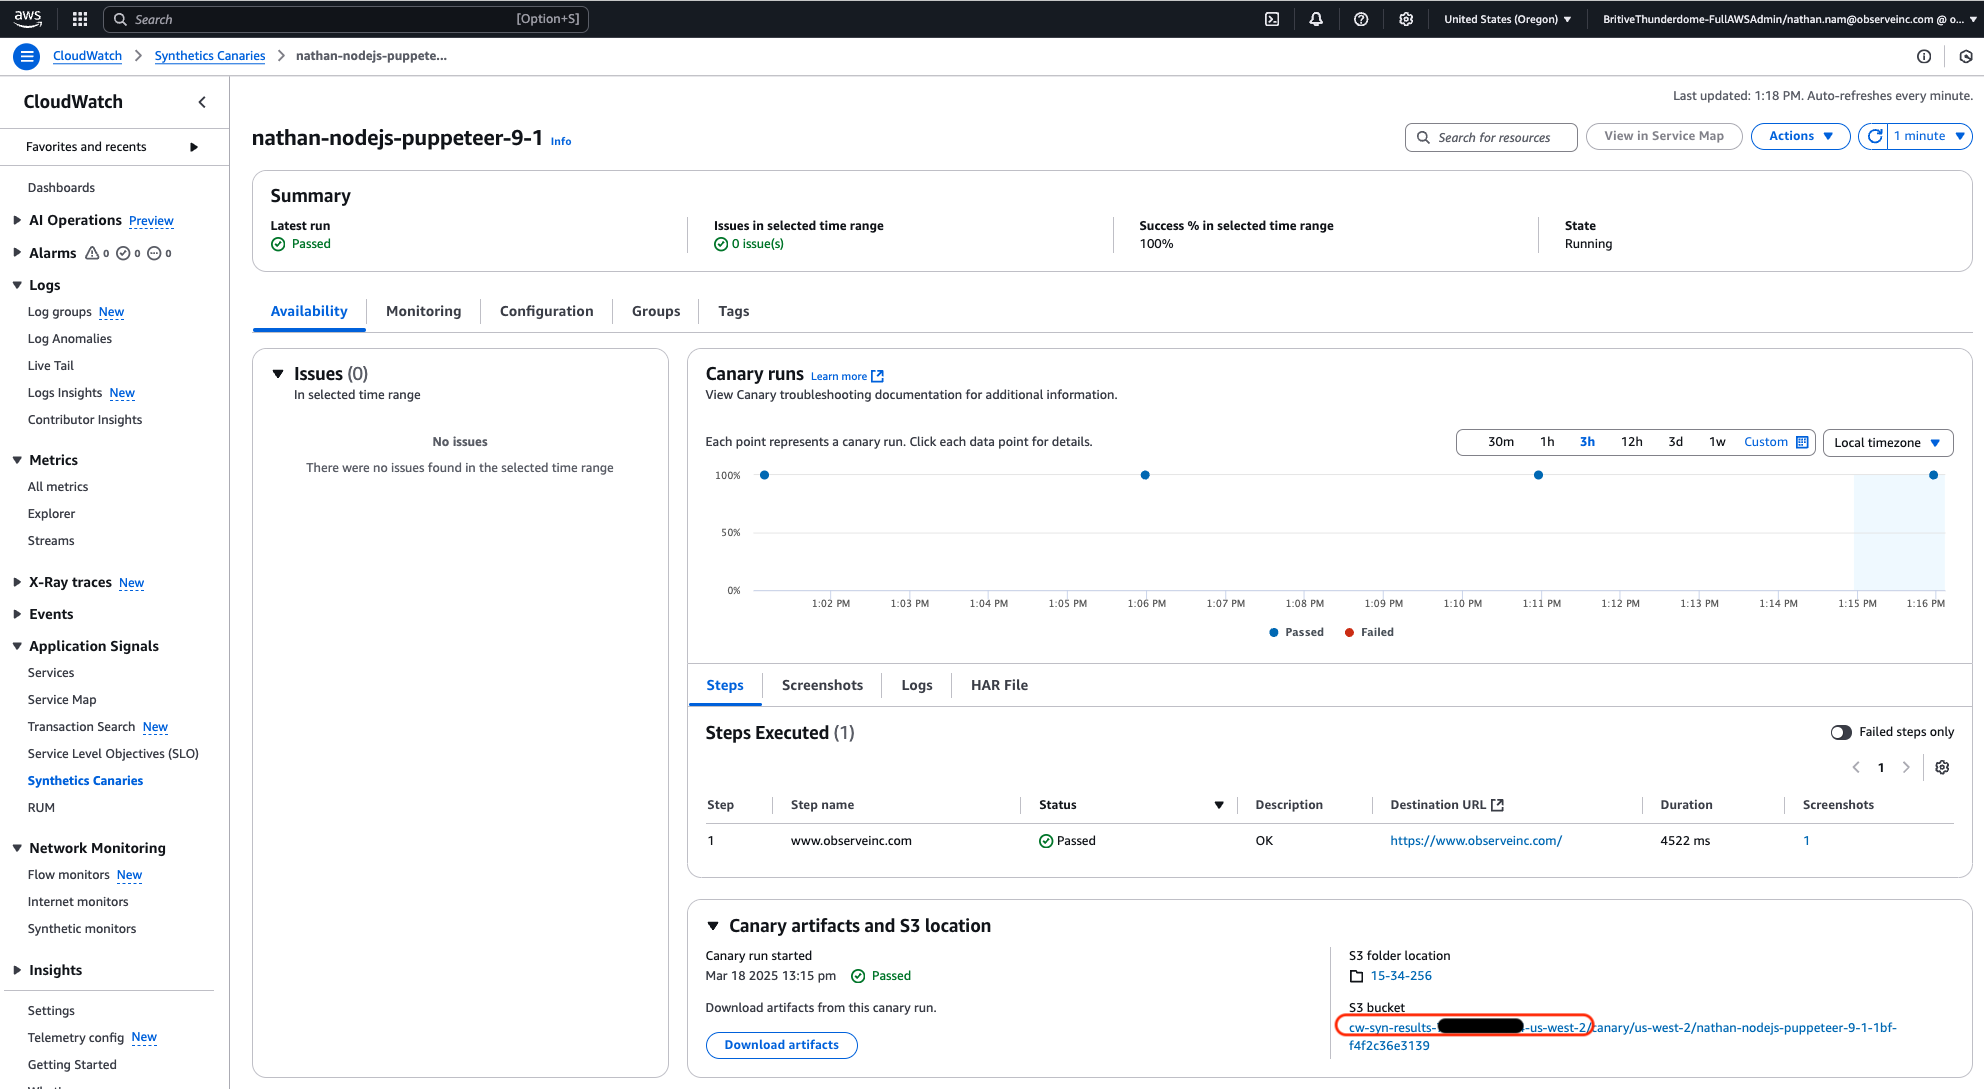The height and width of the screenshot is (1089, 1984).
Task: Switch to the Configuration tab
Action: coord(547,311)
